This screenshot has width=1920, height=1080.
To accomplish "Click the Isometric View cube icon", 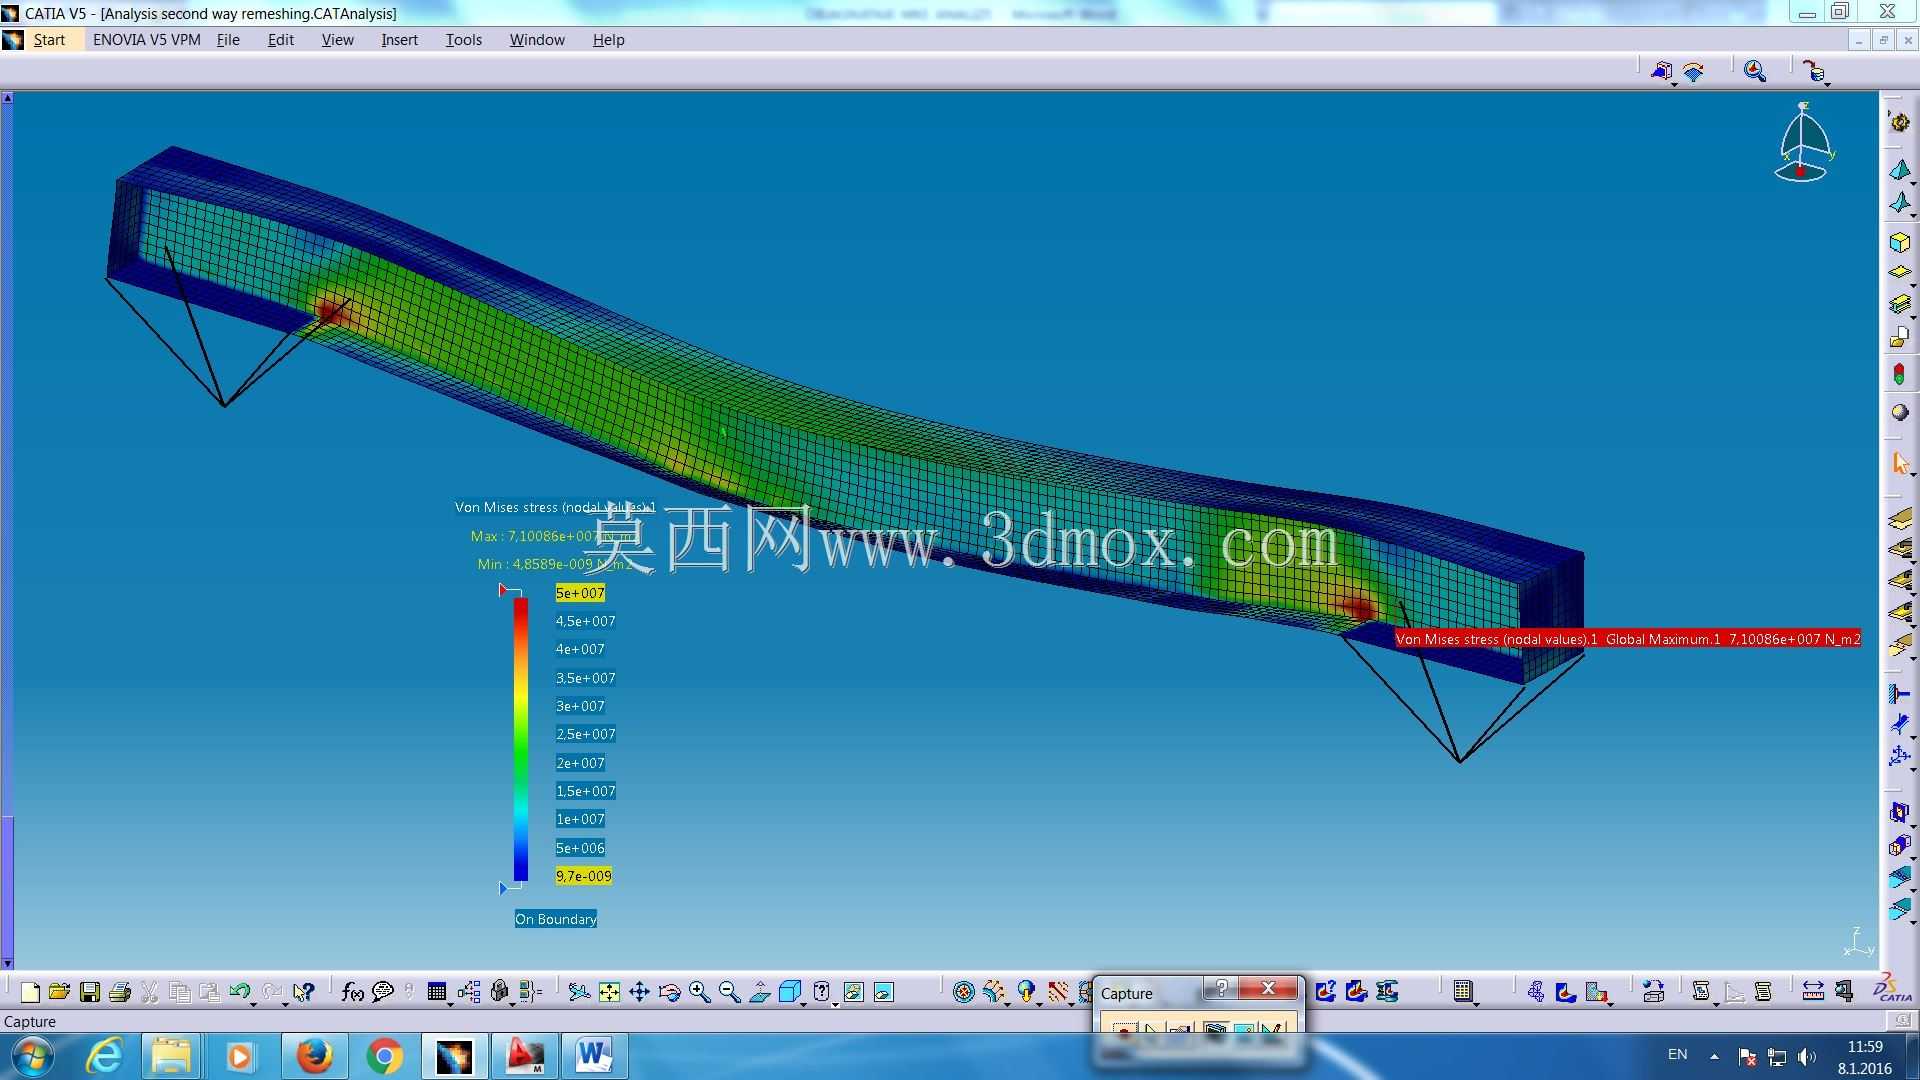I will pyautogui.click(x=788, y=992).
